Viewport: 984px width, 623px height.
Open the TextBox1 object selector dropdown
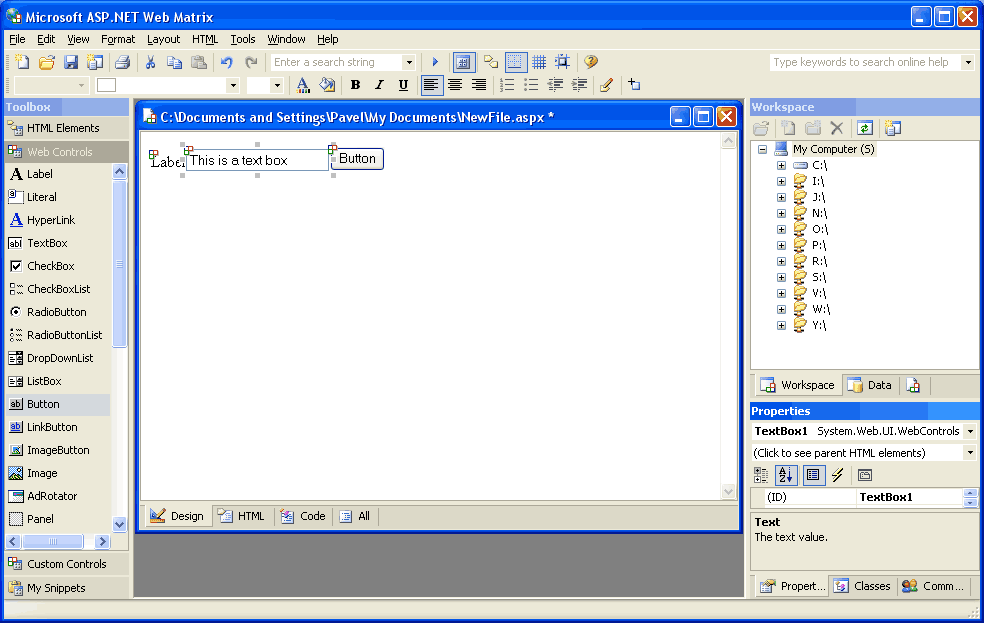(x=969, y=431)
